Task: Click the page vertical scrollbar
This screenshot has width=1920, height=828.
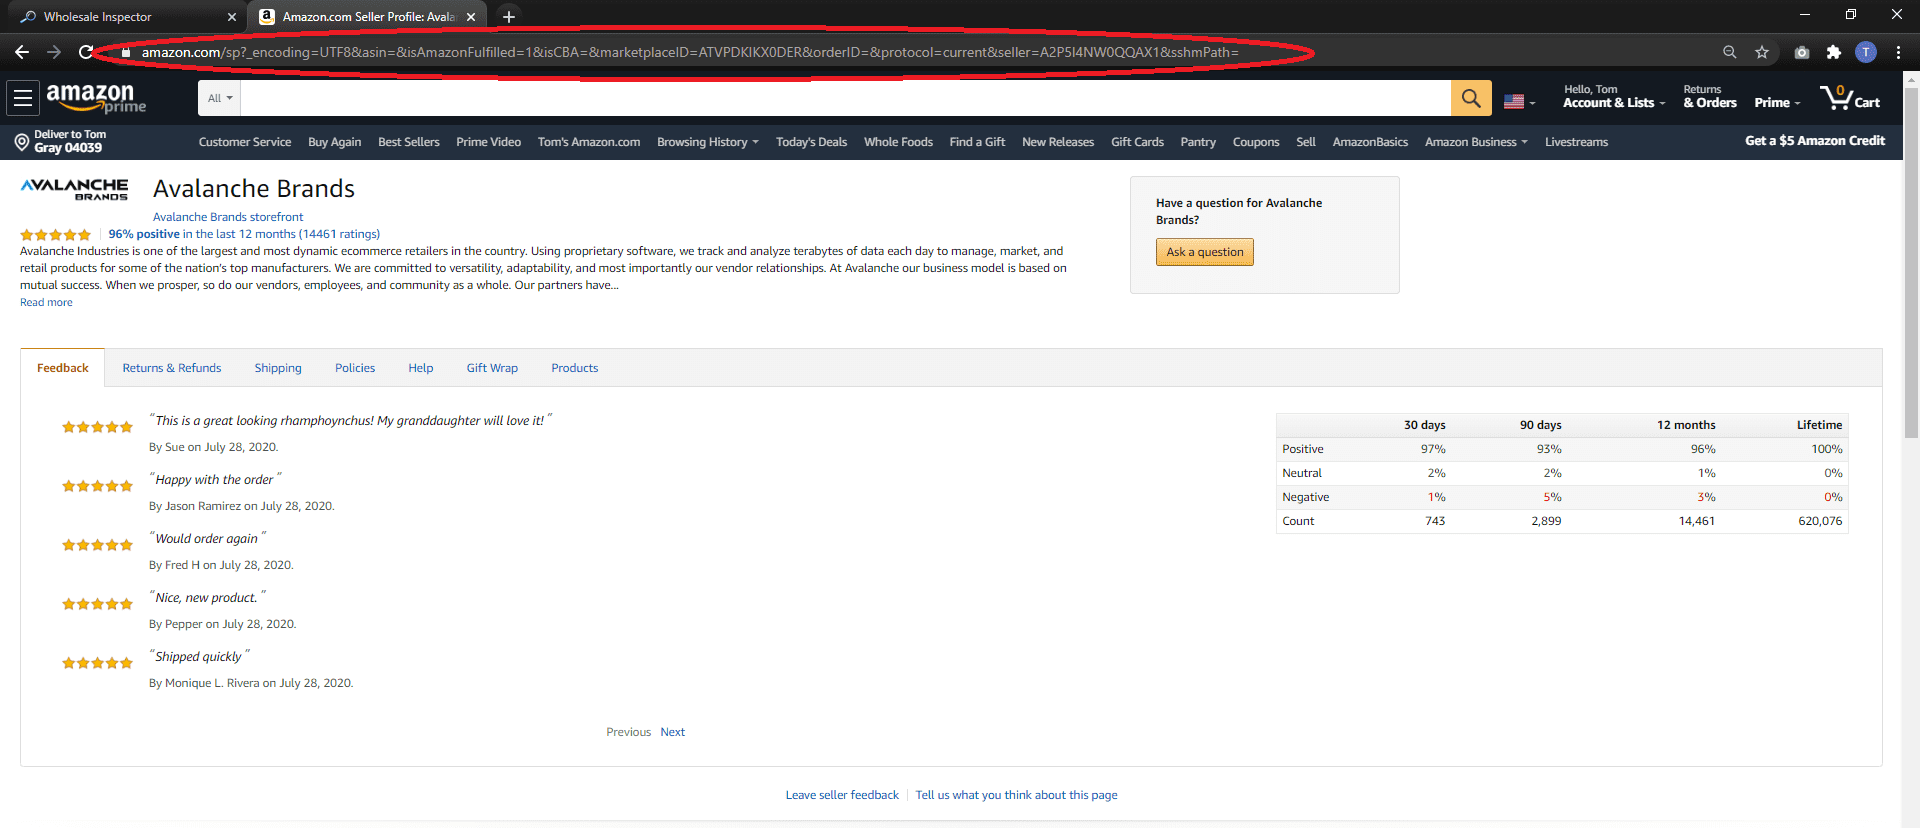Action: (x=1911, y=265)
